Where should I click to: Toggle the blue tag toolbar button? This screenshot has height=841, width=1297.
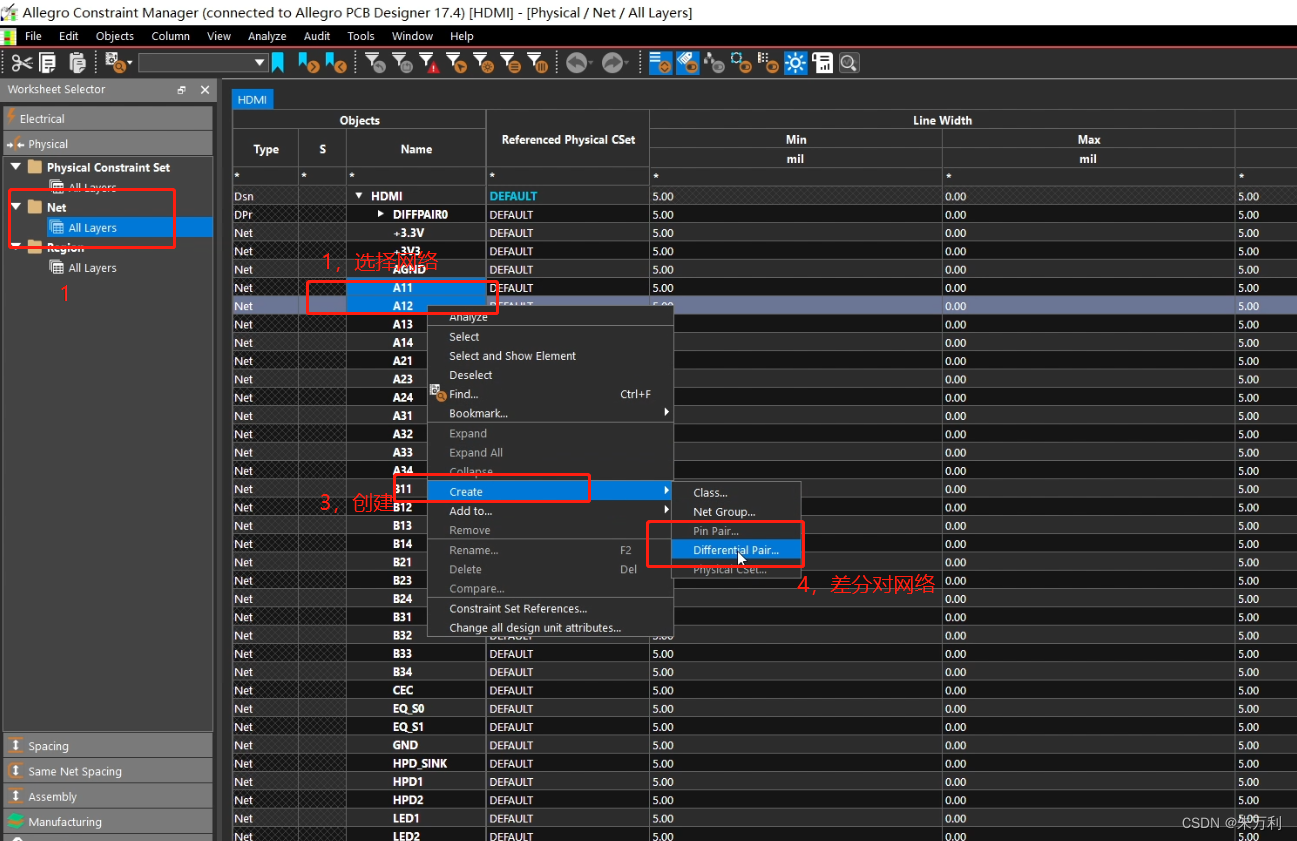point(688,63)
